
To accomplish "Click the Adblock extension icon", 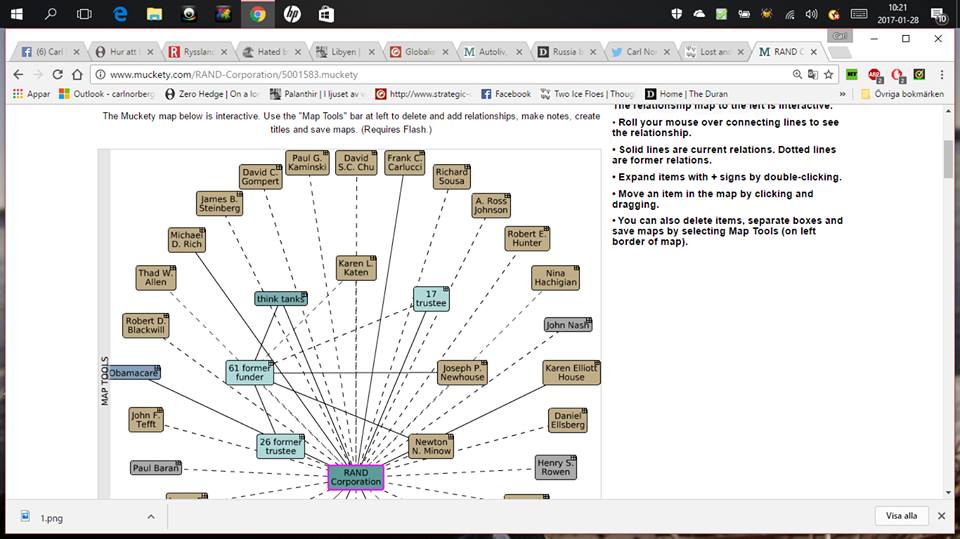I will 876,75.
